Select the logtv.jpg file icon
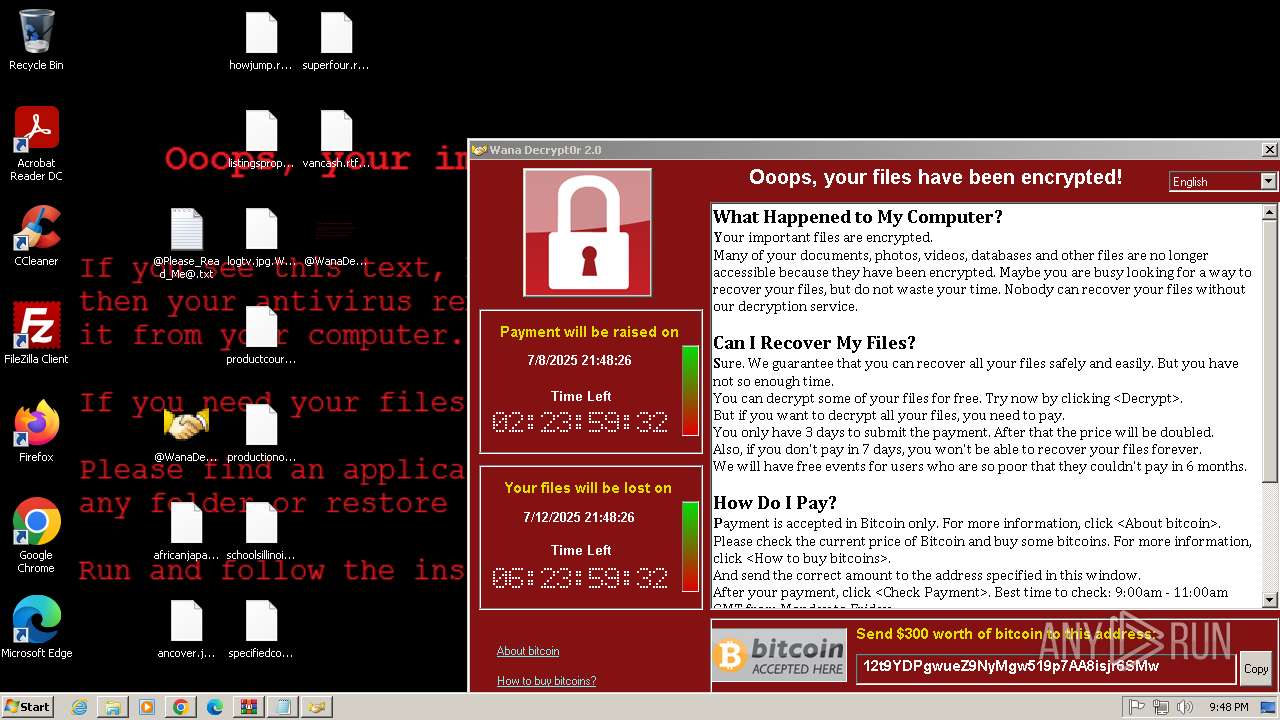 pyautogui.click(x=261, y=238)
